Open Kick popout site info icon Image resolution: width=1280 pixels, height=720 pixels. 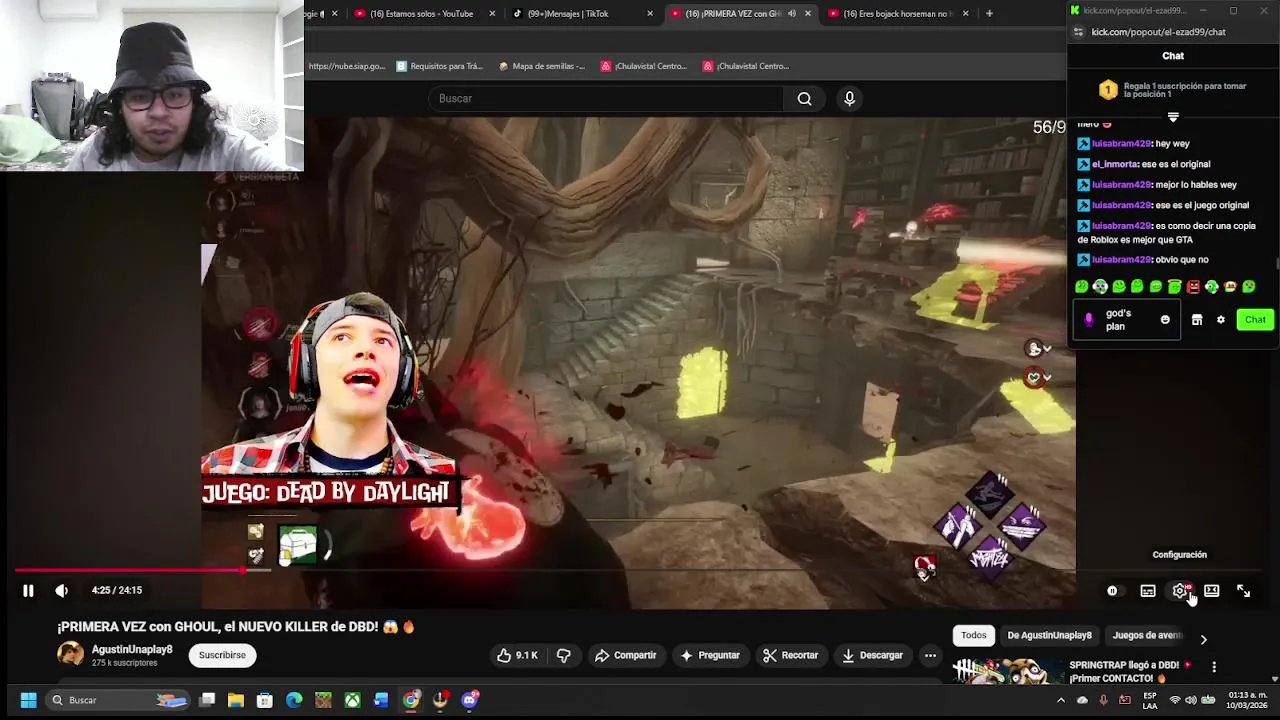click(x=1078, y=32)
